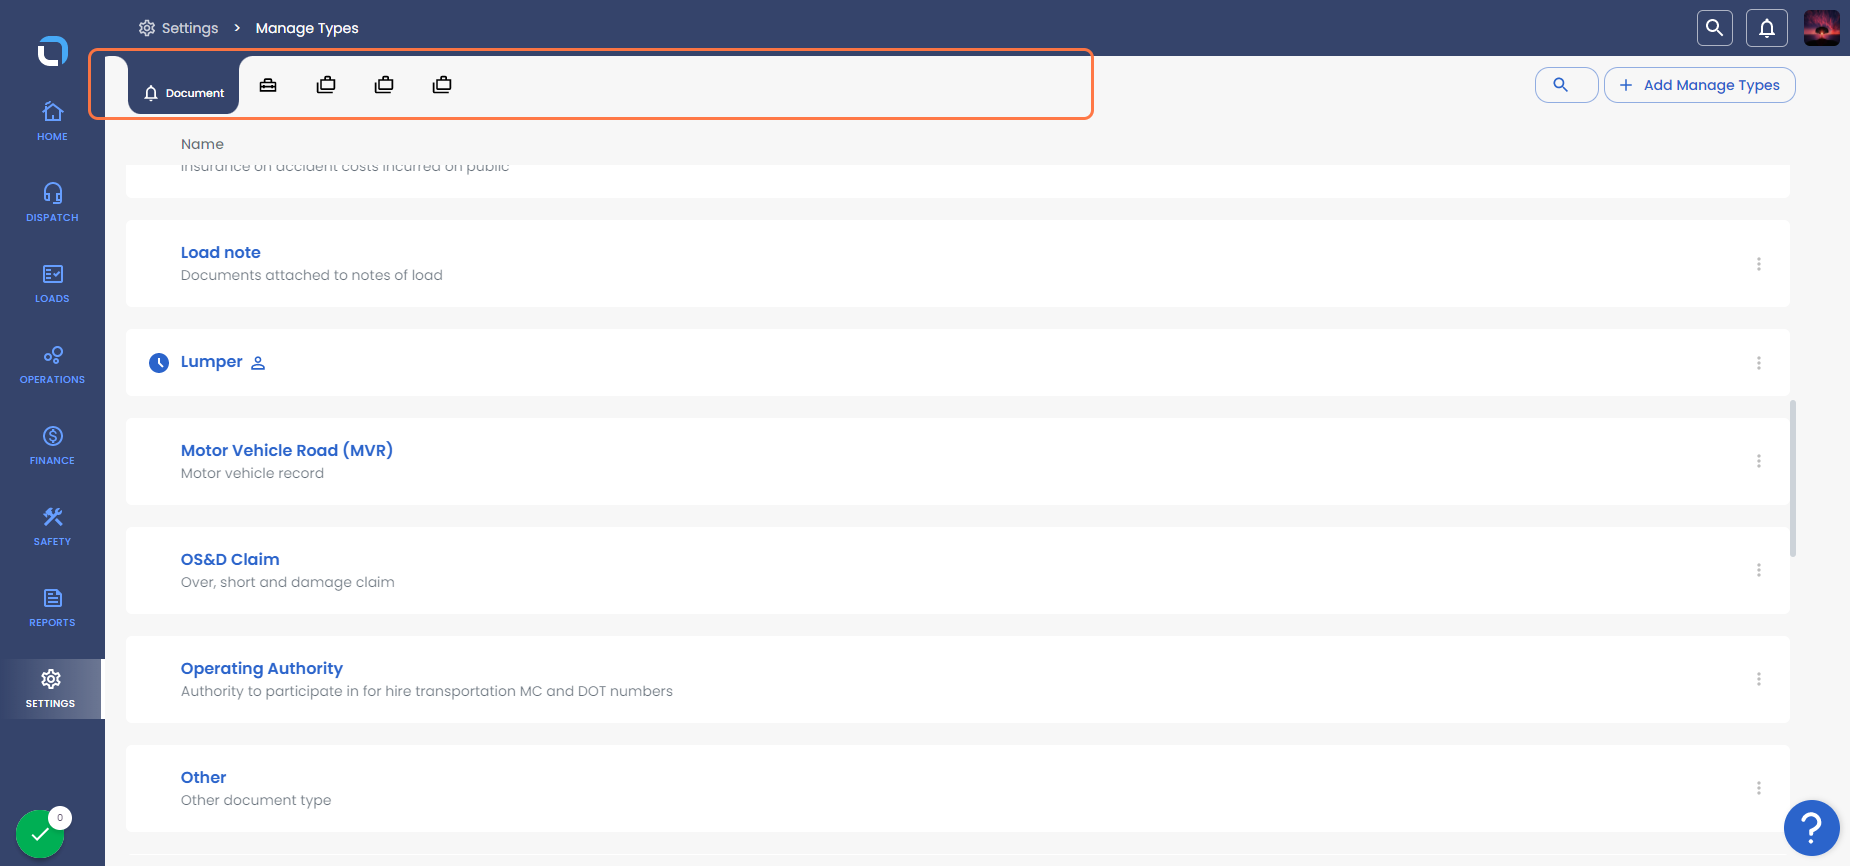
Task: Open the Loads module
Action: pos(52,283)
